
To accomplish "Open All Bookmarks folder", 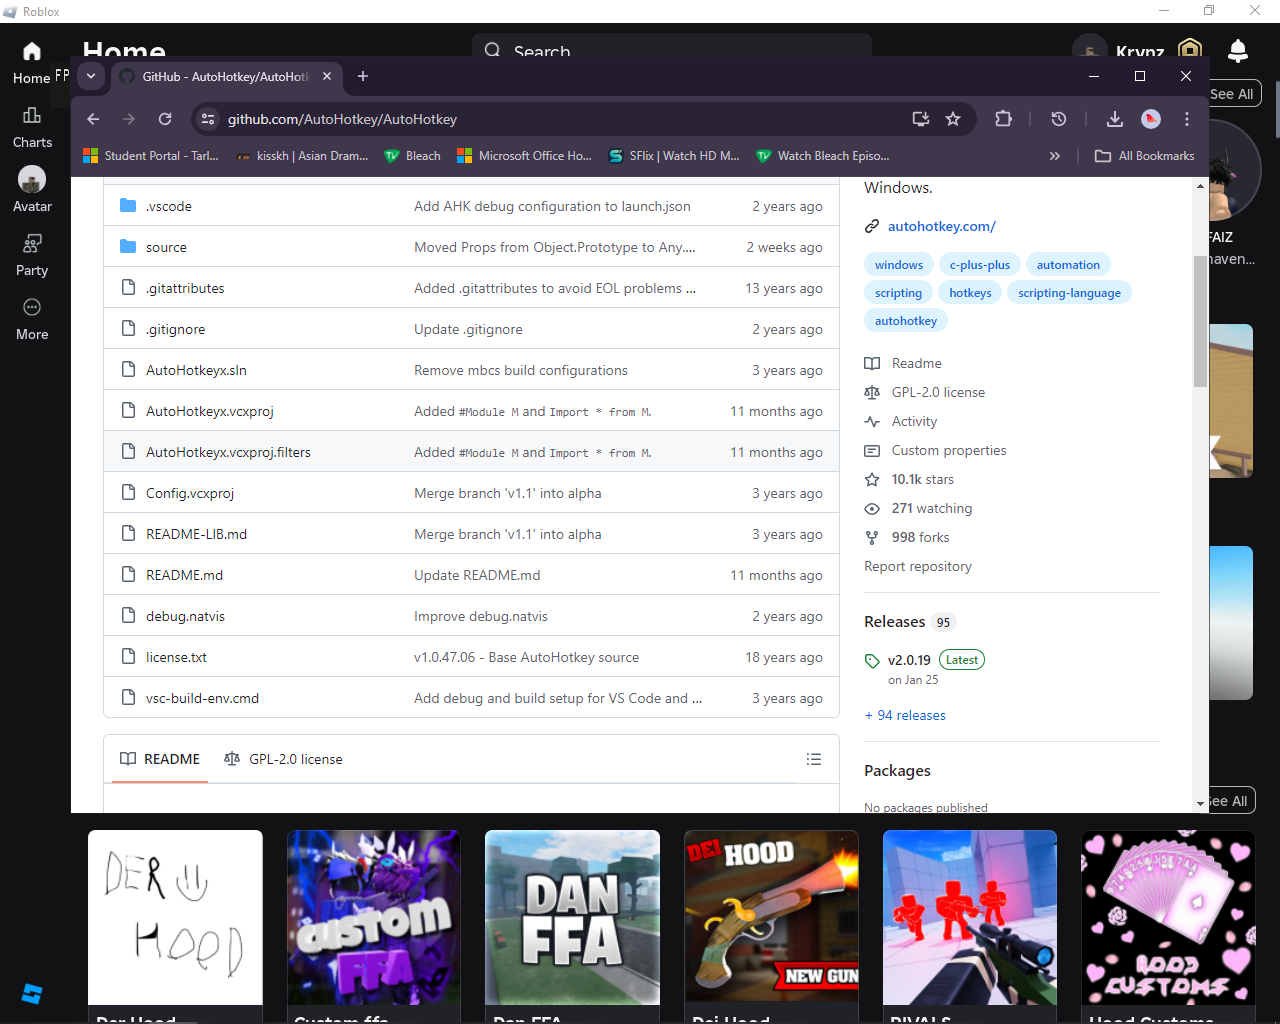I will [1145, 156].
